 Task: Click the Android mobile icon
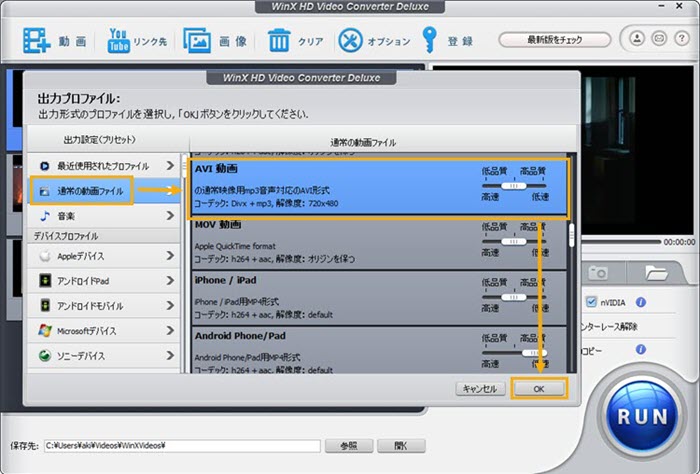pyautogui.click(x=45, y=306)
